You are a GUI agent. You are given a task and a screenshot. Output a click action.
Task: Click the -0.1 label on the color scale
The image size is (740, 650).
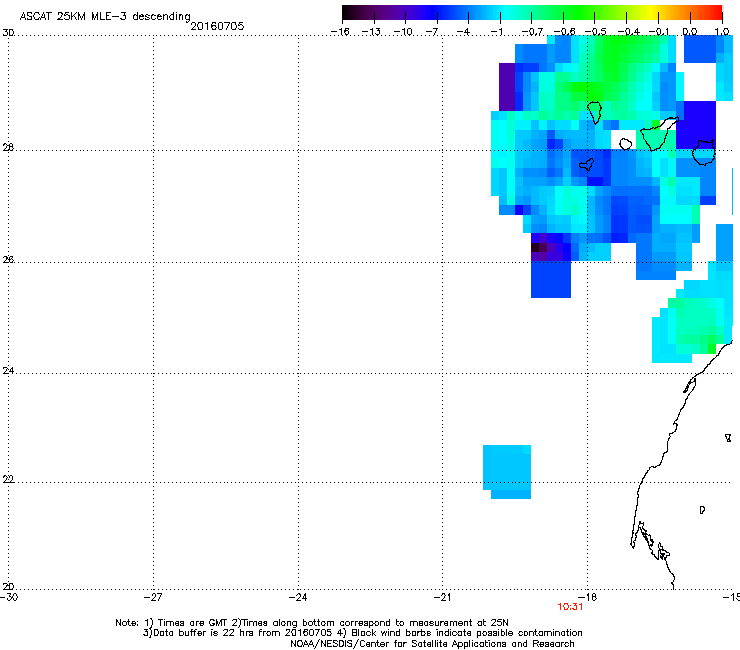(x=659, y=32)
